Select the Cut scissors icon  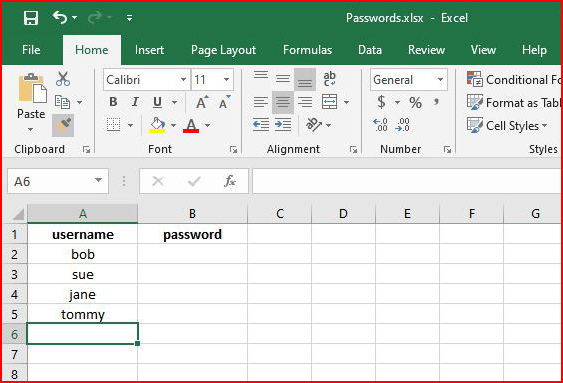pyautogui.click(x=63, y=79)
